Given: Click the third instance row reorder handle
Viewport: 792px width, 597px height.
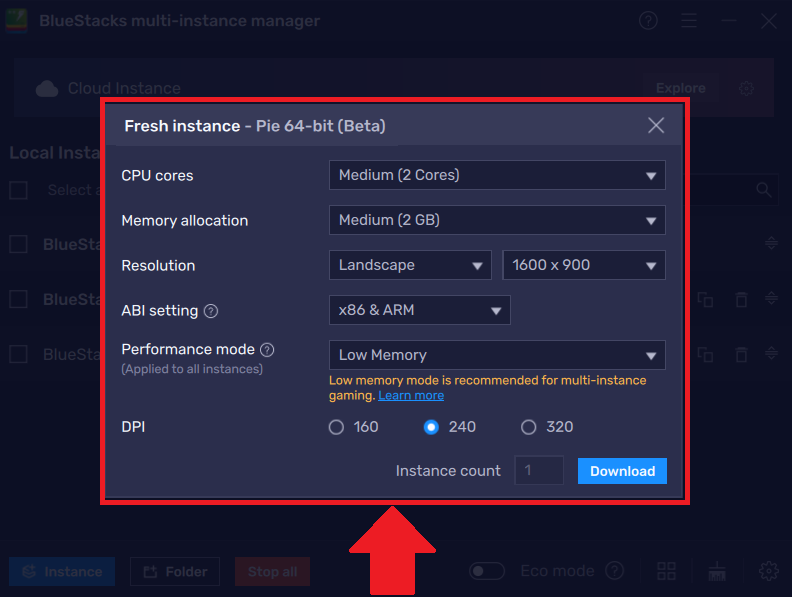Looking at the screenshot, I should [771, 353].
